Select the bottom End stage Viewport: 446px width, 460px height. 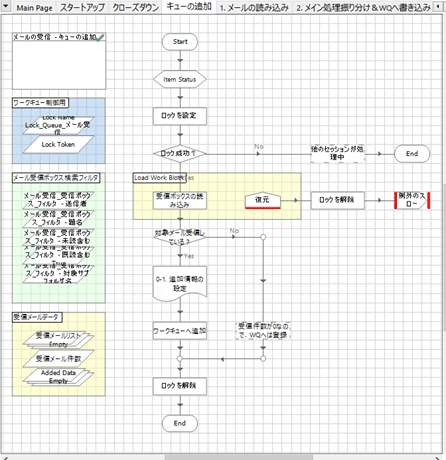click(180, 423)
